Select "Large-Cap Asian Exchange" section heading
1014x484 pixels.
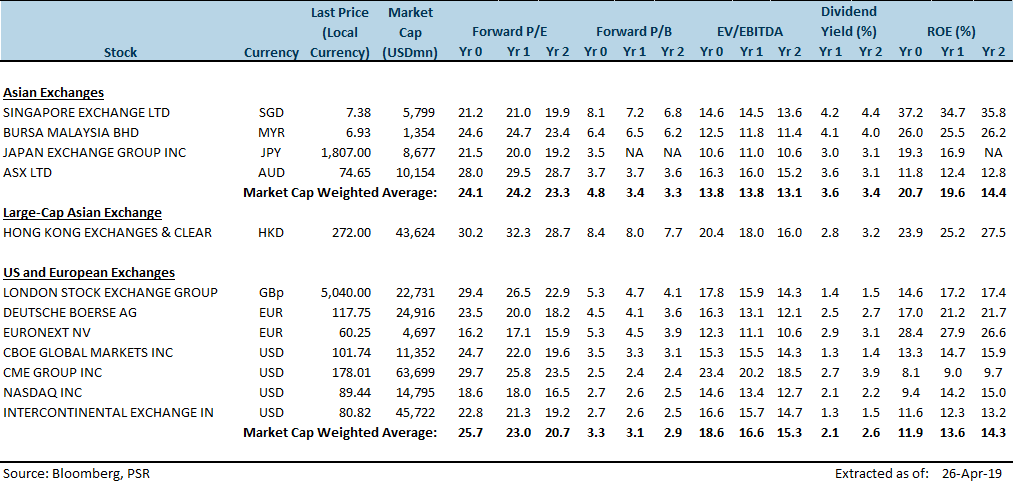[x=82, y=212]
